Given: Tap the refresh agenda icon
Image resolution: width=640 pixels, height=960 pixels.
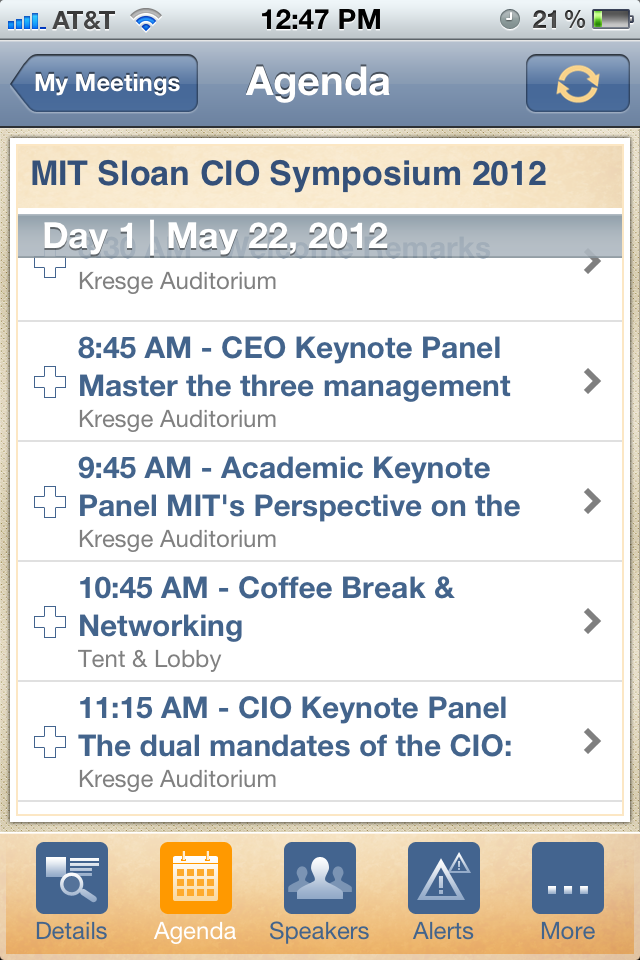Looking at the screenshot, I should point(577,84).
